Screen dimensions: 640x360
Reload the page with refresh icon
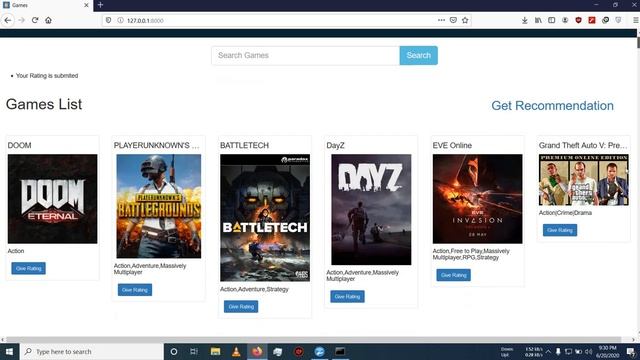pyautogui.click(x=35, y=20)
